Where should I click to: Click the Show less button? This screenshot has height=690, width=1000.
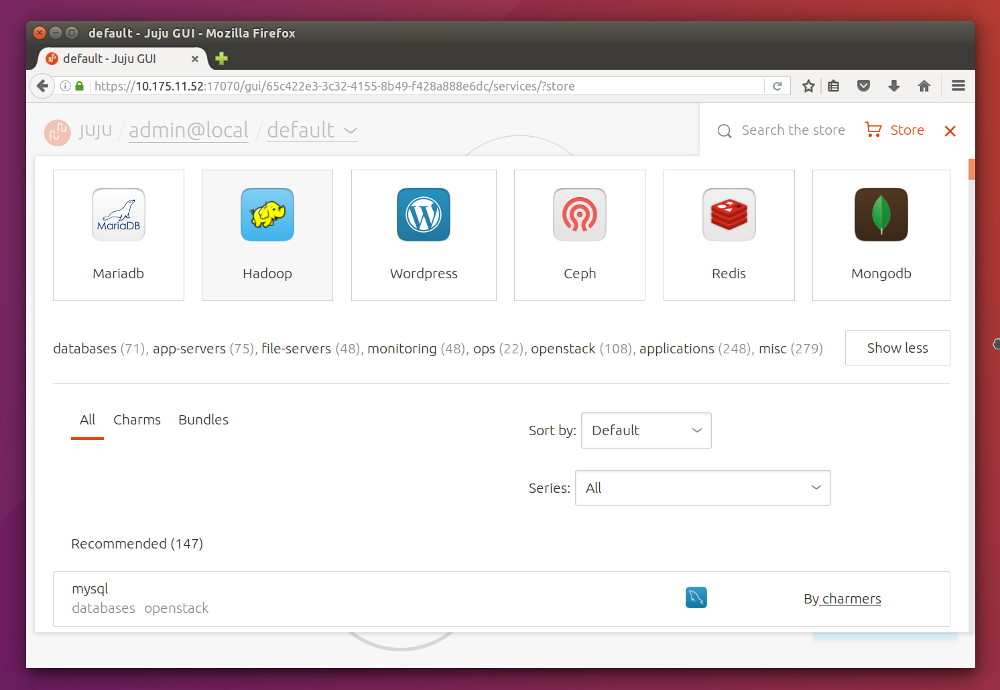click(897, 348)
